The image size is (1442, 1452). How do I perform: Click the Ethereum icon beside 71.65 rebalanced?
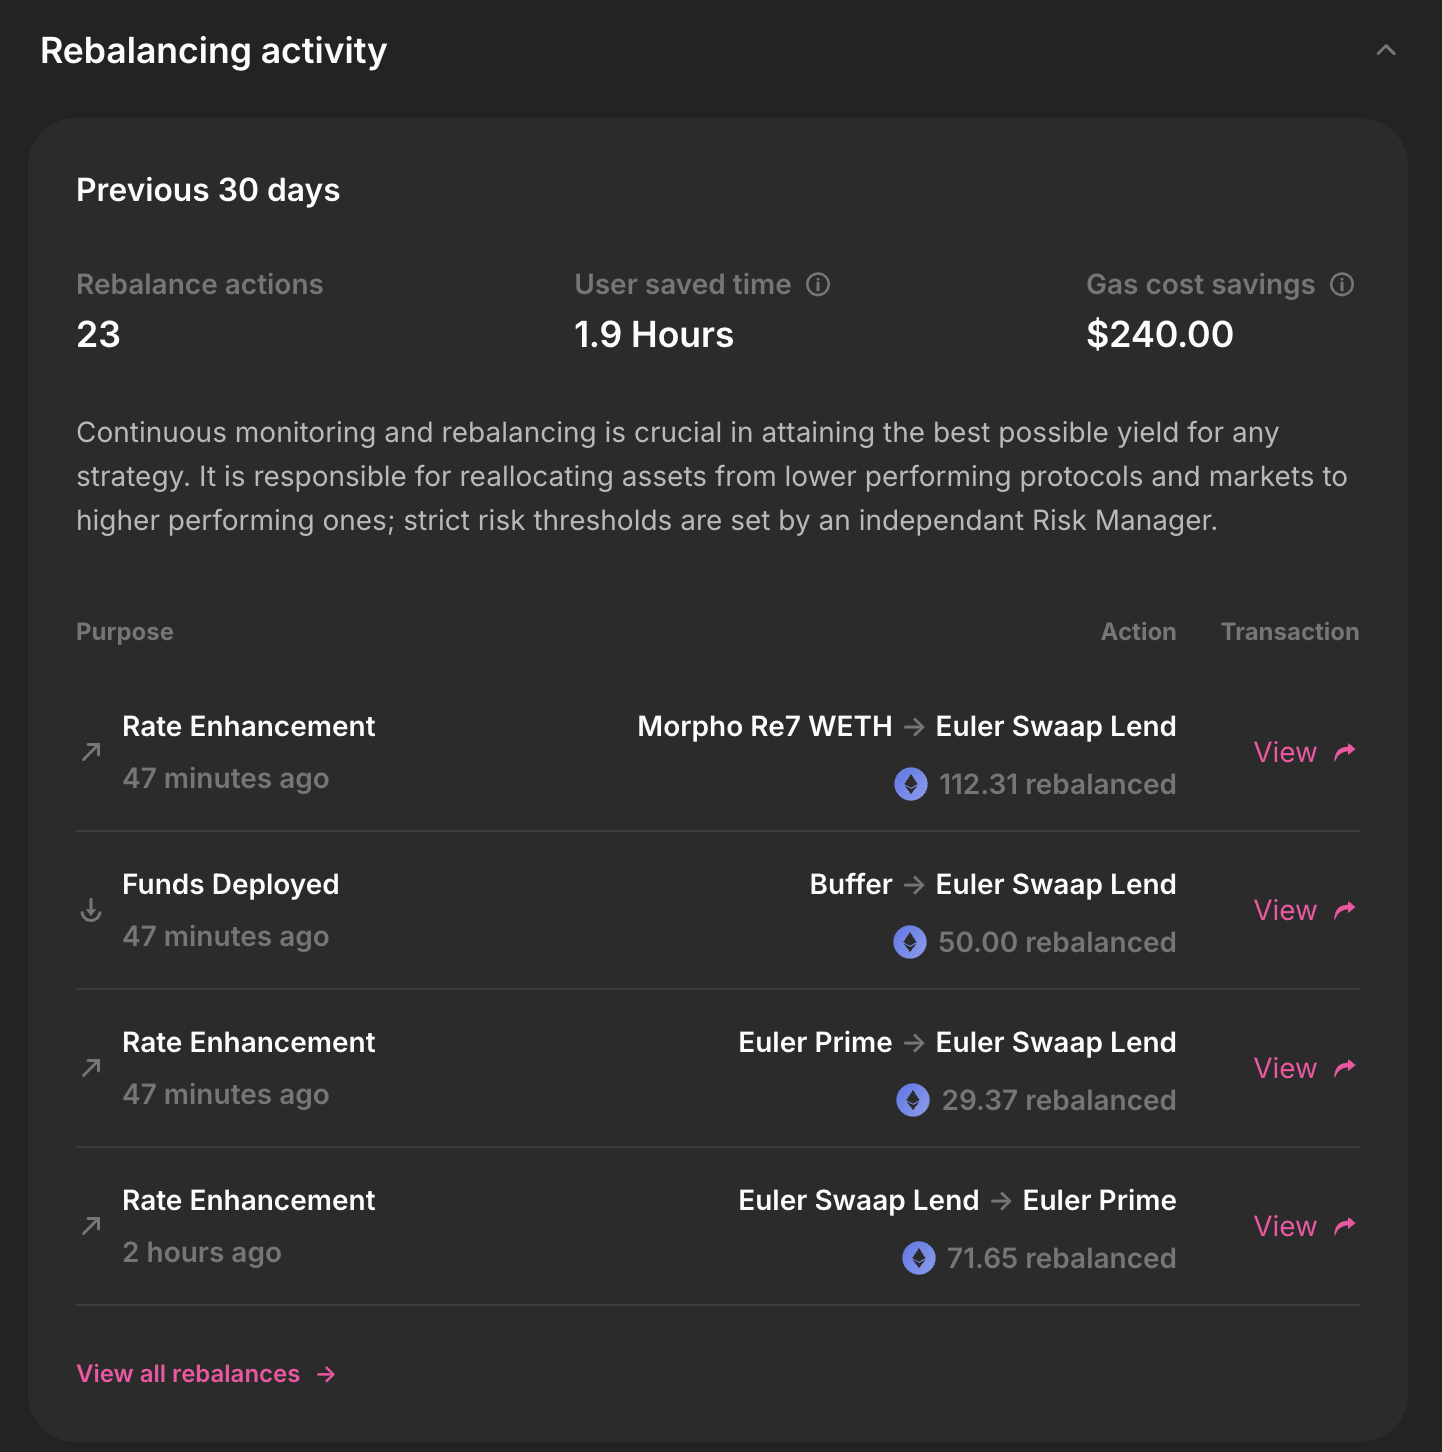pyautogui.click(x=919, y=1258)
